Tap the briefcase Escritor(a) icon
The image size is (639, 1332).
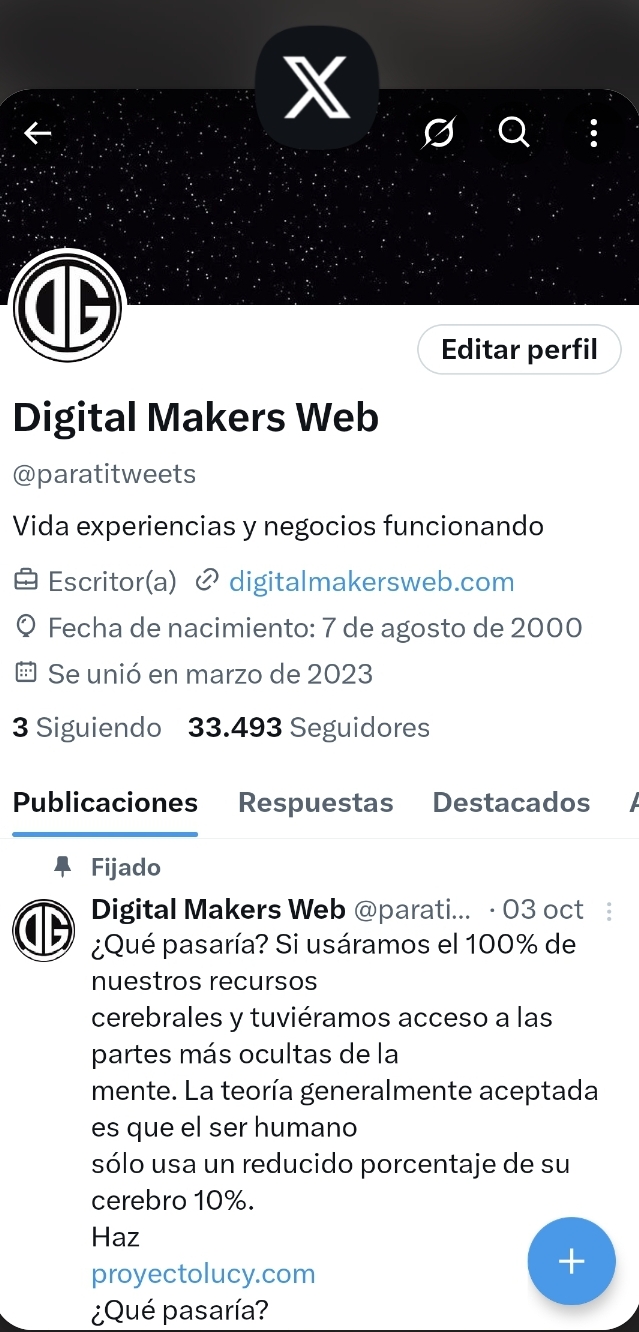click(x=26, y=580)
